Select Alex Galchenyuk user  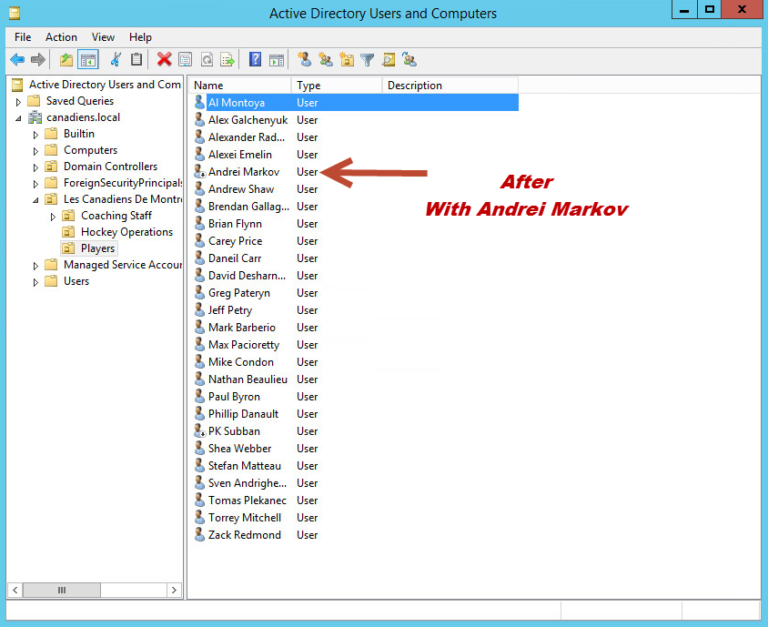pyautogui.click(x=248, y=120)
